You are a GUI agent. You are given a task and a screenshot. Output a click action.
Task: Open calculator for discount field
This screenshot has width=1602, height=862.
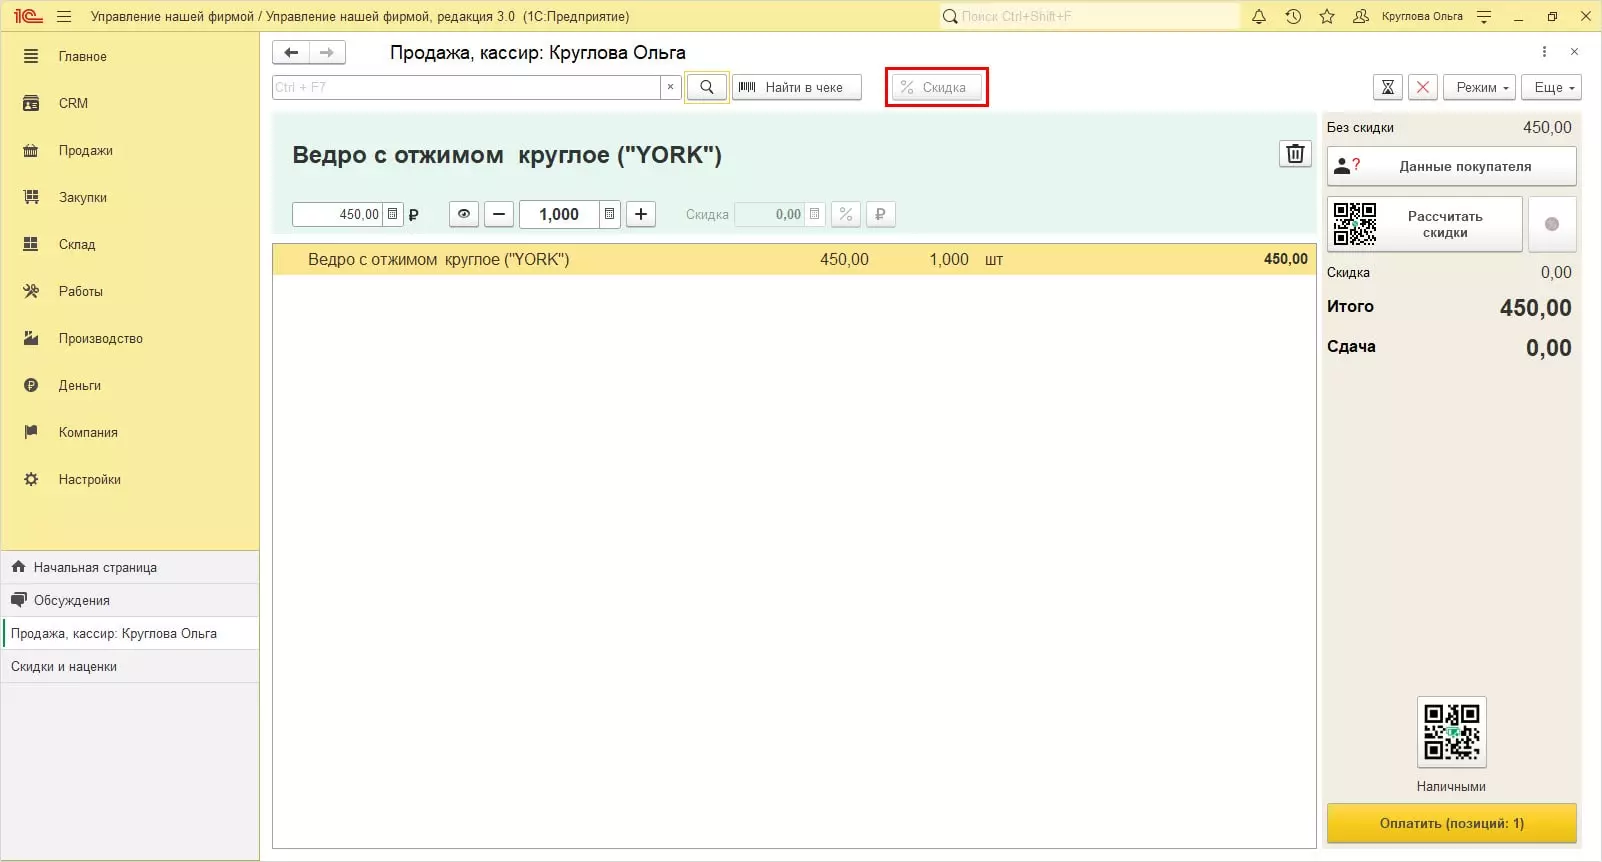pyautogui.click(x=815, y=214)
